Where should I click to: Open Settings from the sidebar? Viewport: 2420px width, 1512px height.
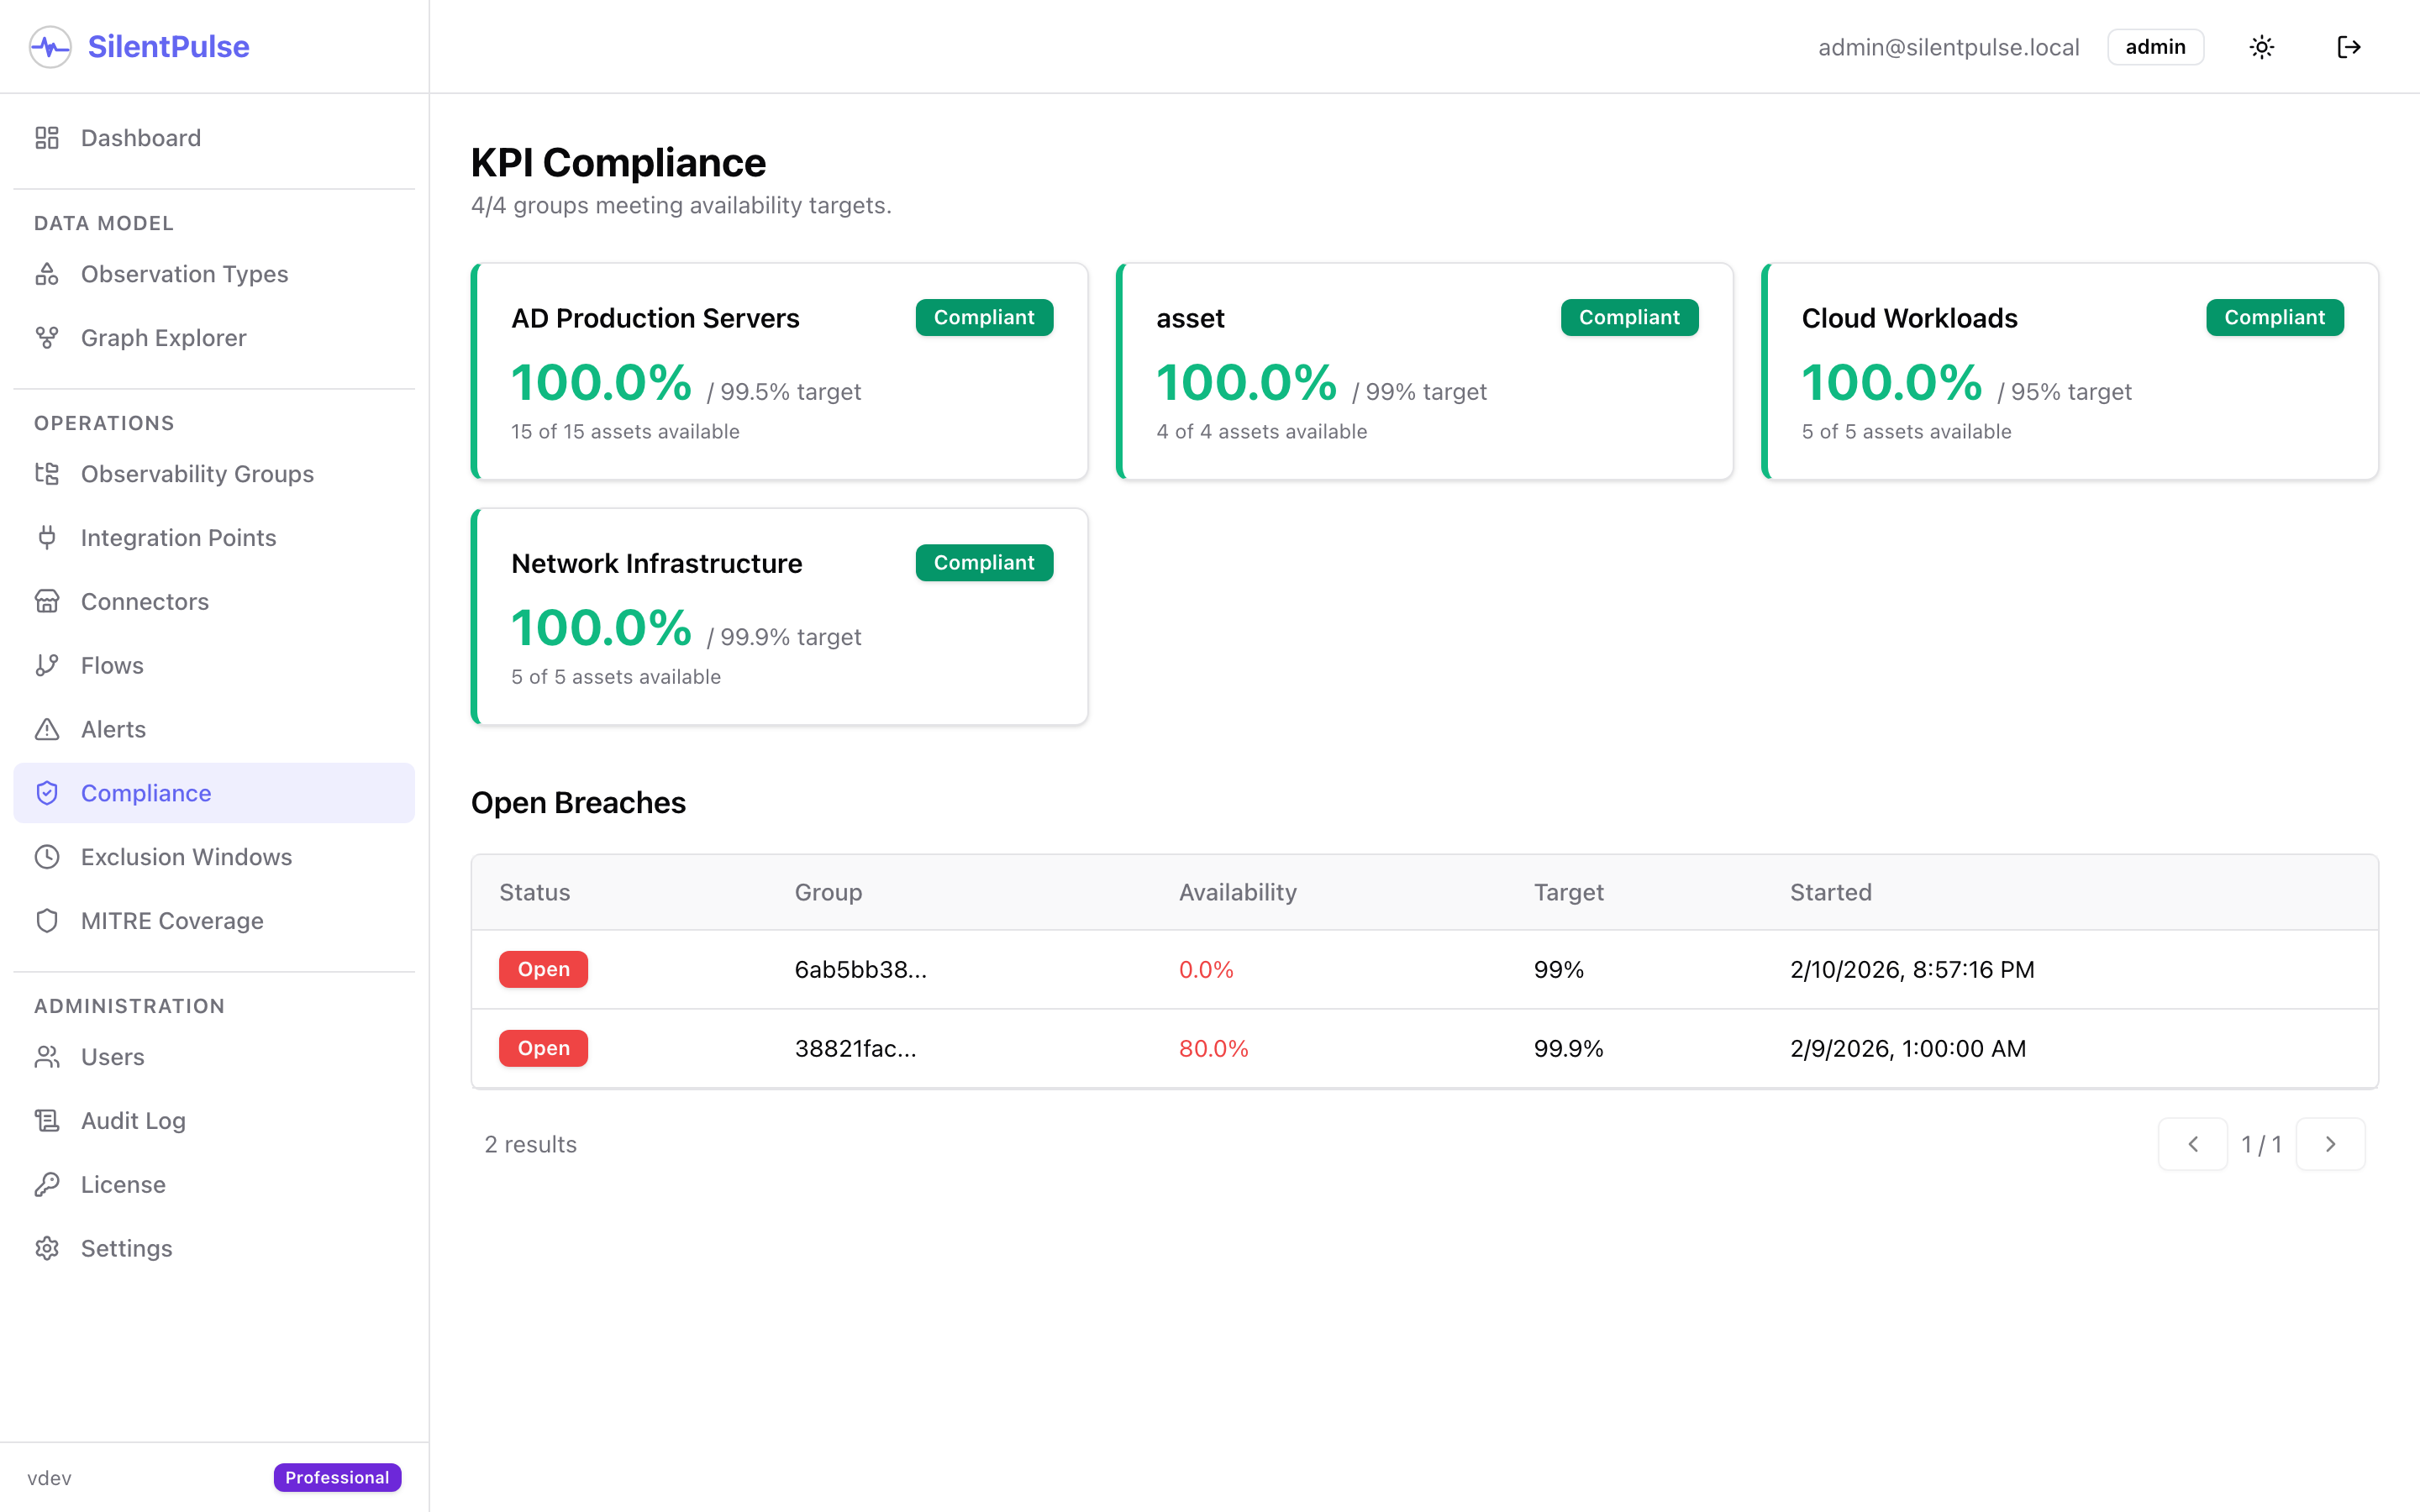(214, 1249)
